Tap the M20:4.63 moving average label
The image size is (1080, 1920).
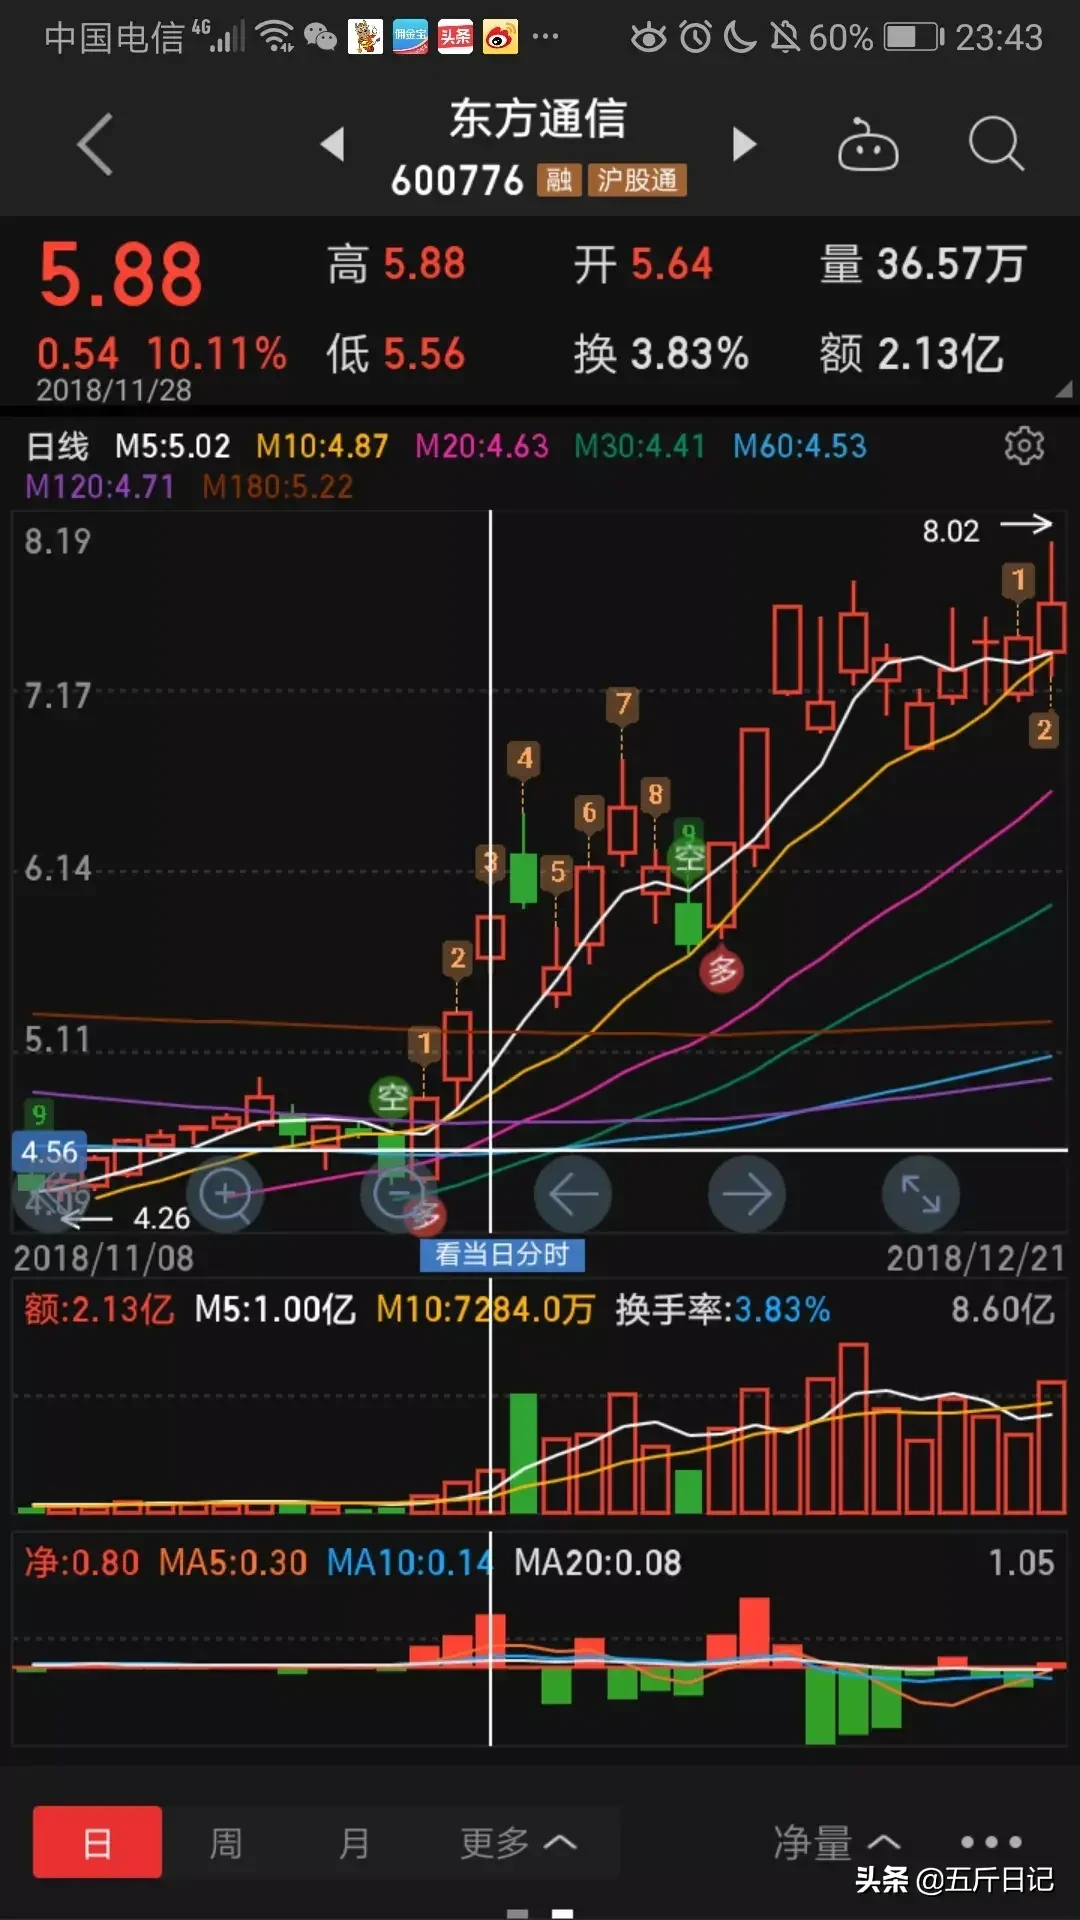click(482, 446)
